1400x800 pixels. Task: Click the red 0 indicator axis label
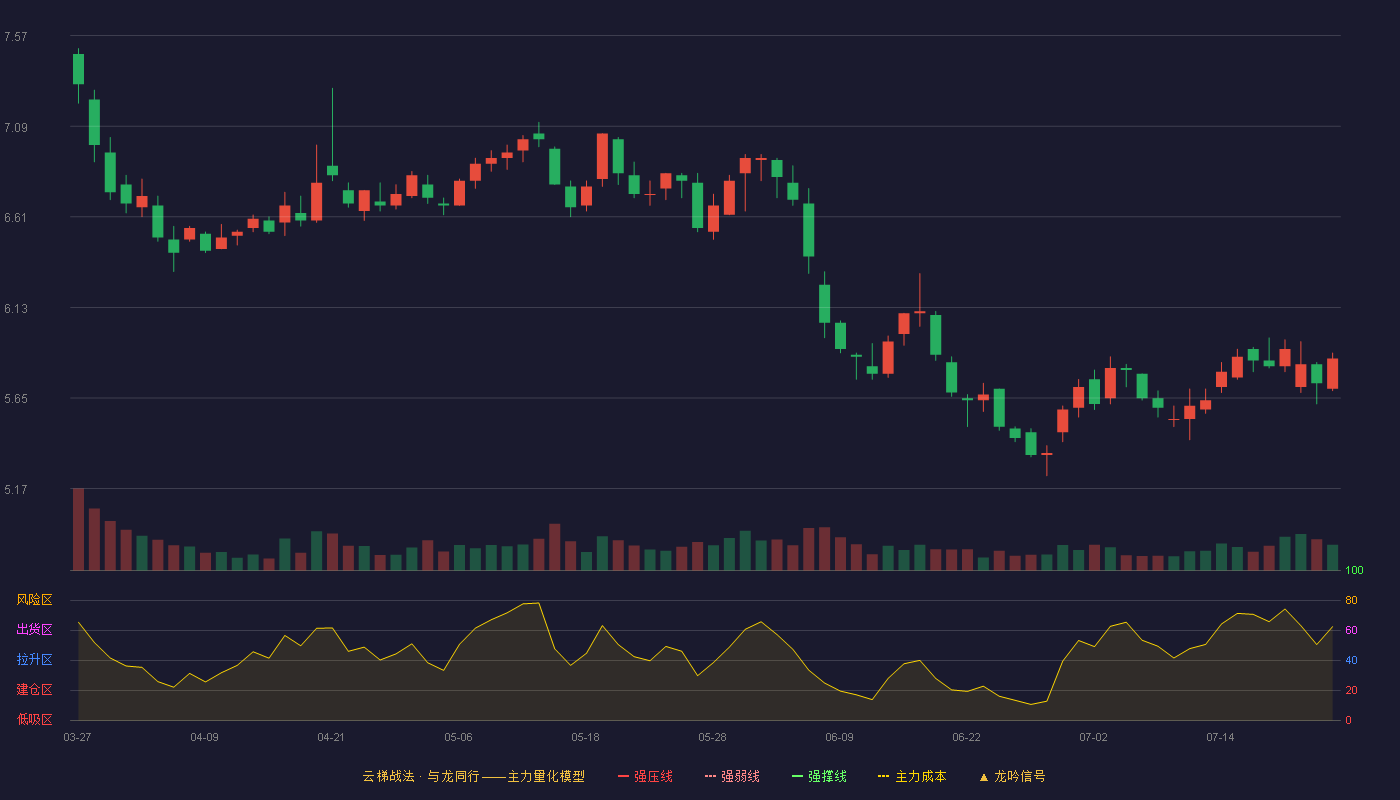(x=1348, y=720)
